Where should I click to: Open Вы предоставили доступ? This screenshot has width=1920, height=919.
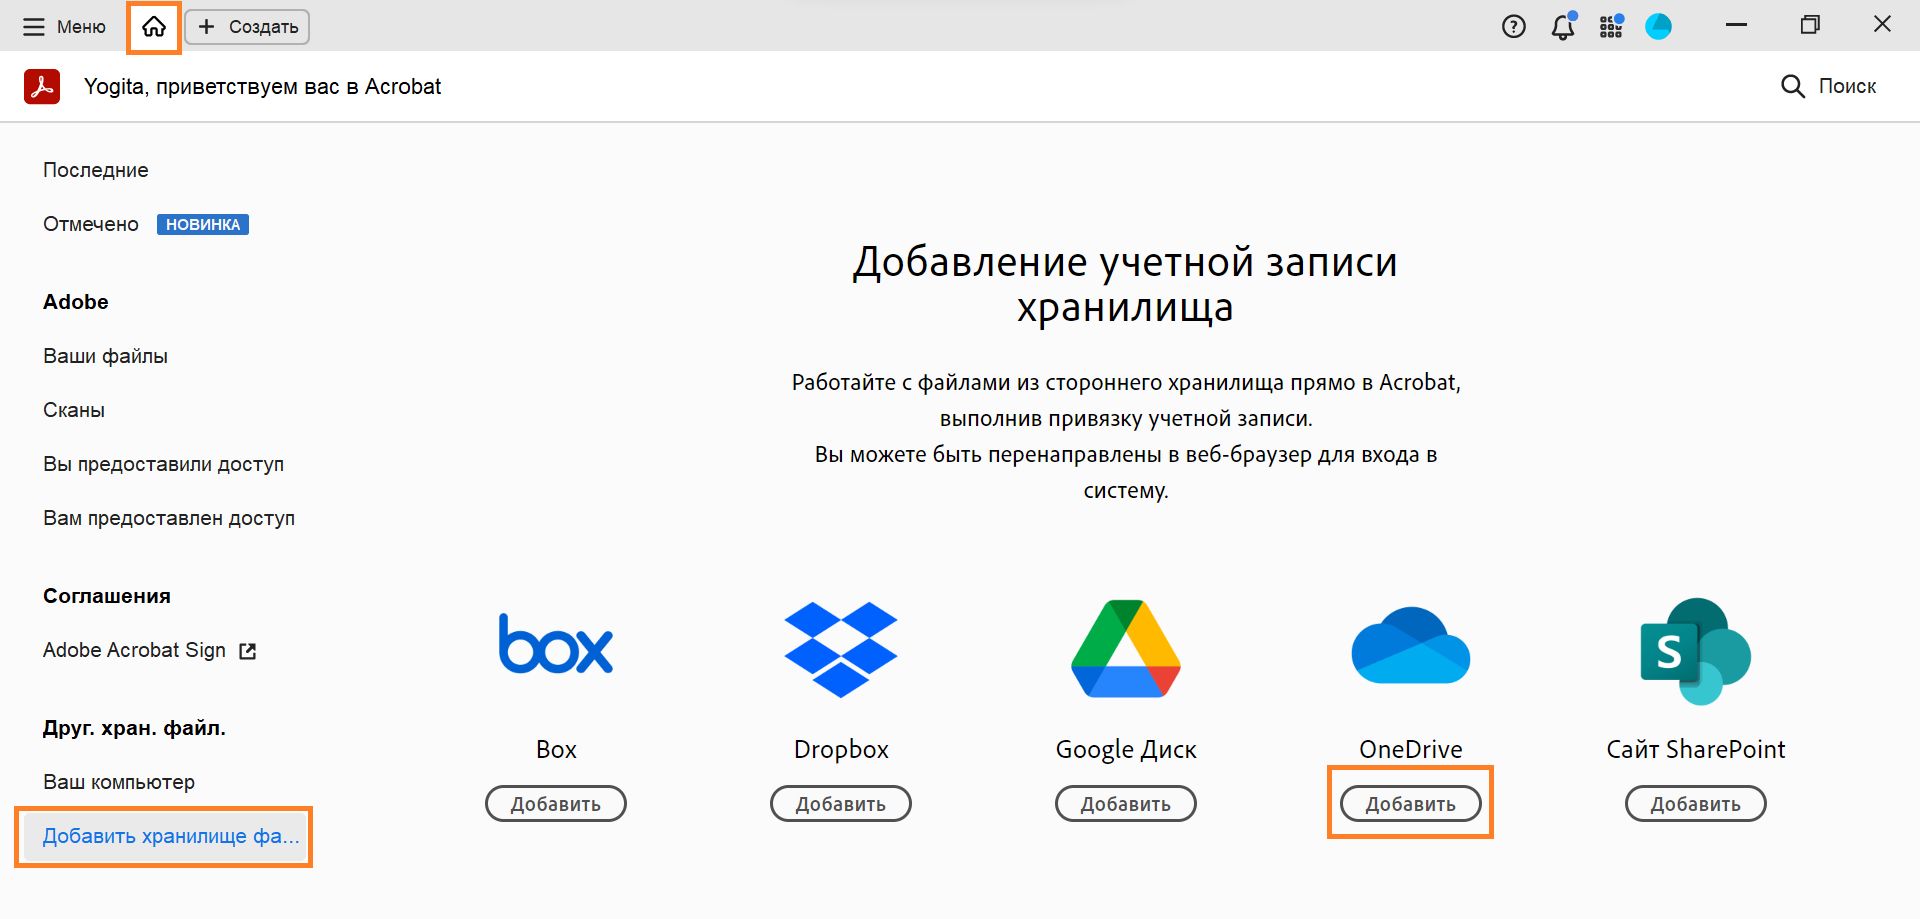[x=164, y=464]
